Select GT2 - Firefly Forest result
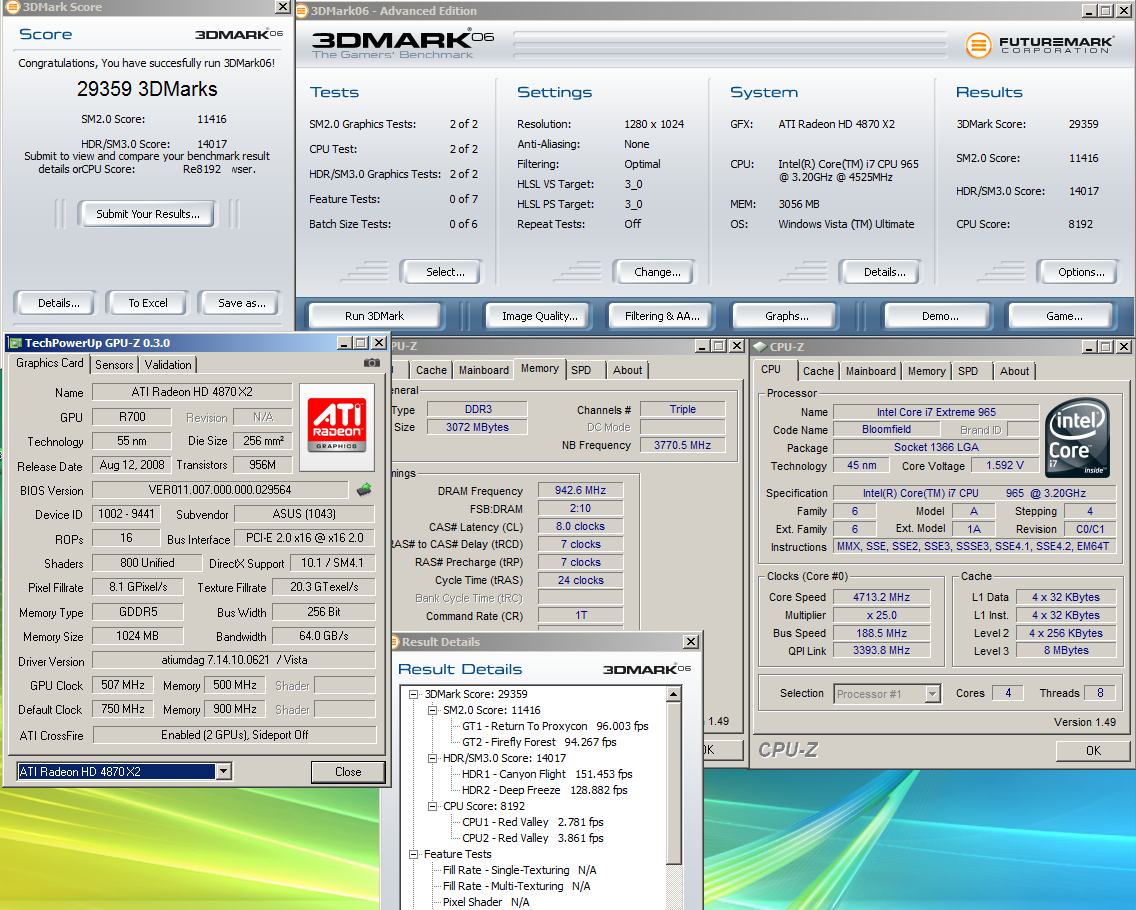Screen dimensions: 1136x910 point(539,742)
